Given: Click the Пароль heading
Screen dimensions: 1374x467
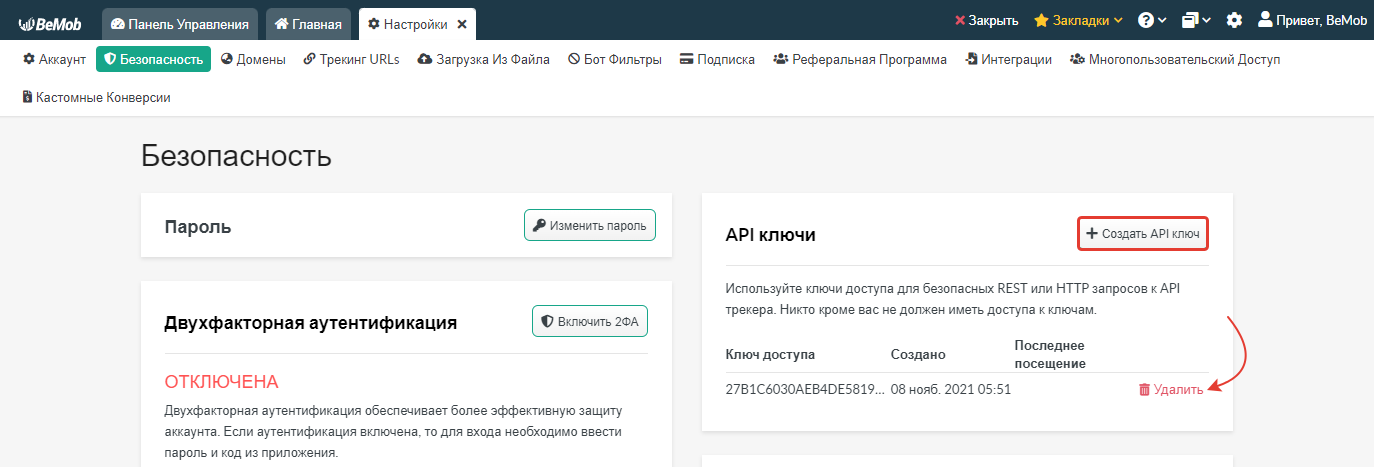Looking at the screenshot, I should tap(198, 227).
